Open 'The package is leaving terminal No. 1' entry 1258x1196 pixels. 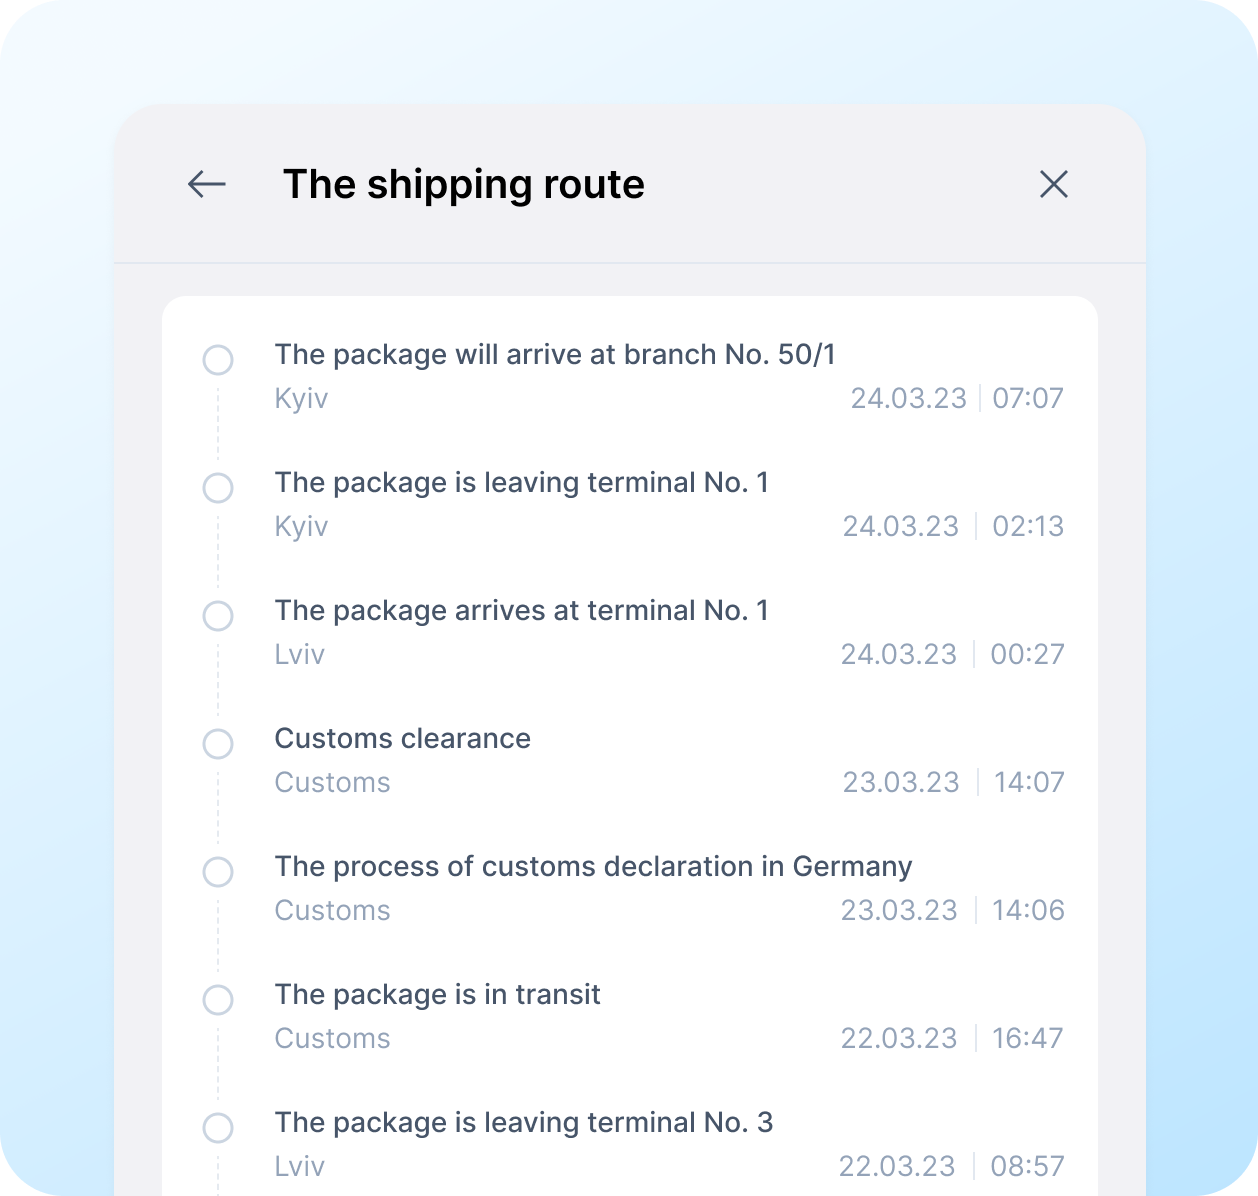pos(522,483)
